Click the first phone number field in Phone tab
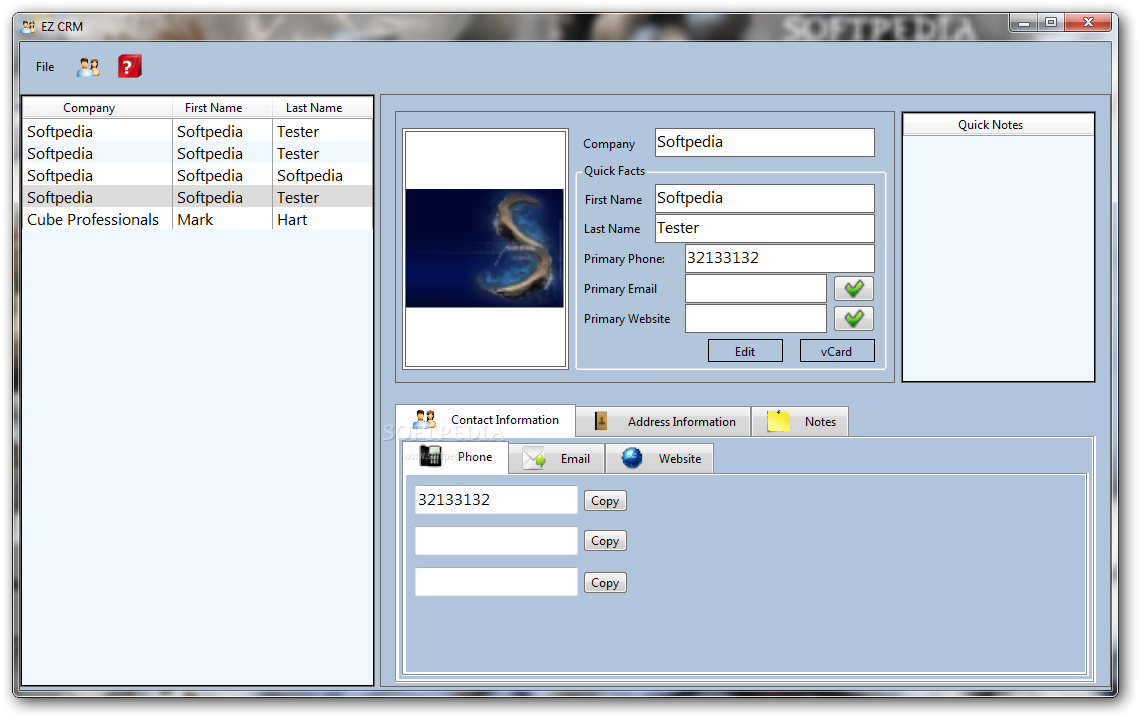Image resolution: width=1139 pixels, height=718 pixels. pos(496,500)
